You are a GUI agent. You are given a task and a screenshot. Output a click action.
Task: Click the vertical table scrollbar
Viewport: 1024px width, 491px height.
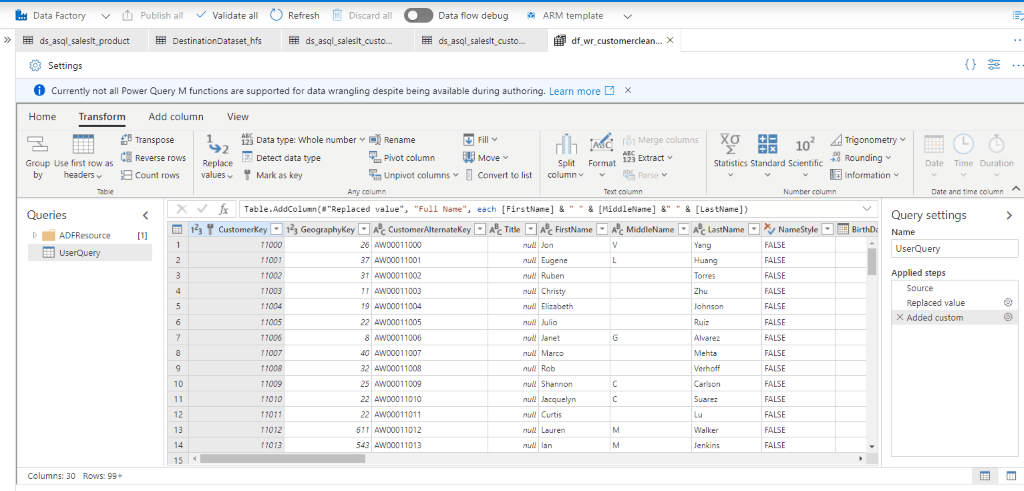click(x=871, y=262)
